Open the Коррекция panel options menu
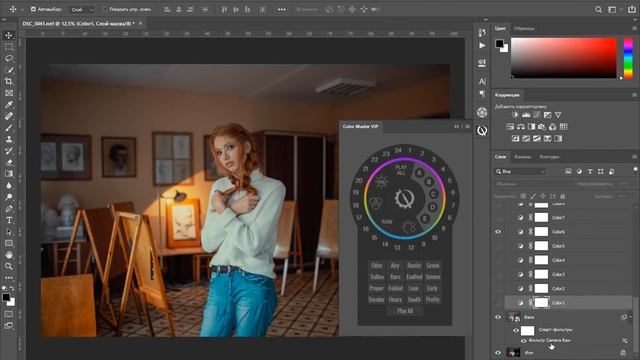 (x=634, y=95)
